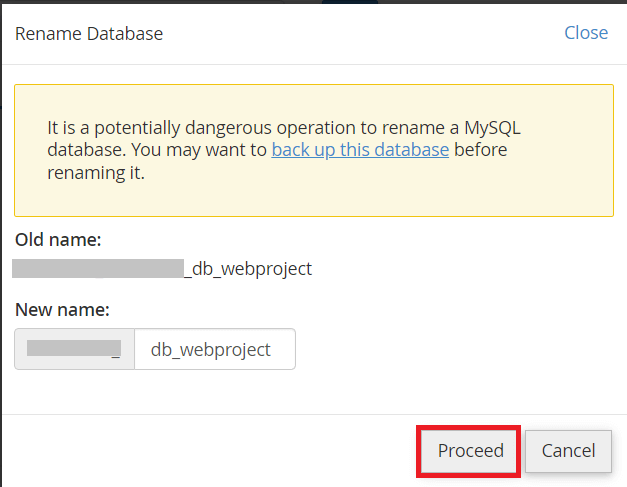Focus the New name input field
This screenshot has width=627, height=487.
[215, 349]
